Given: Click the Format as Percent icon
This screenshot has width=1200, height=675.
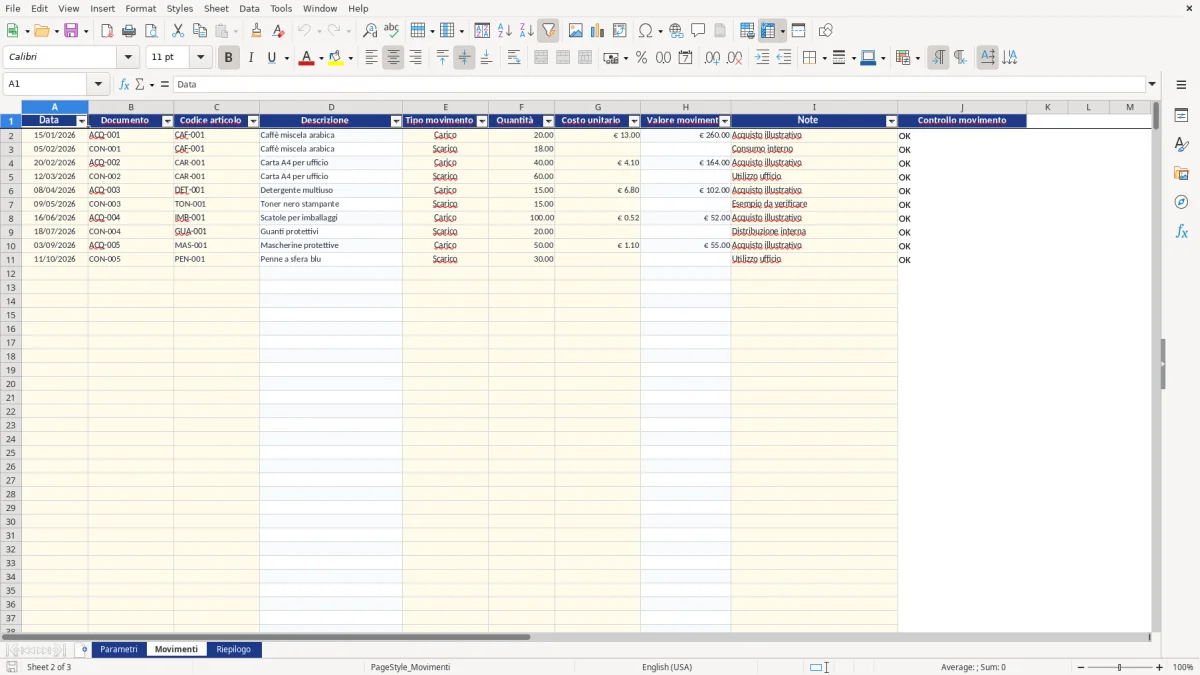Looking at the screenshot, I should [x=641, y=58].
